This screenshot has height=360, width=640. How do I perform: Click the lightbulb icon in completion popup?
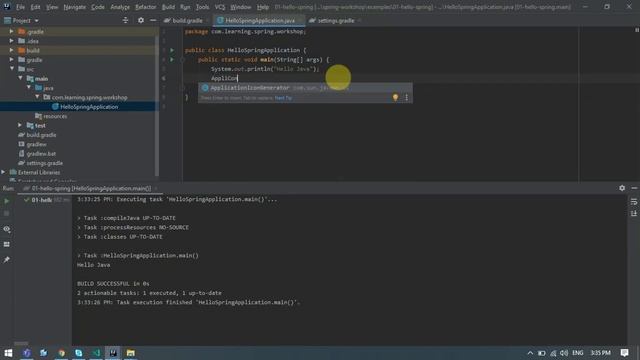point(395,98)
